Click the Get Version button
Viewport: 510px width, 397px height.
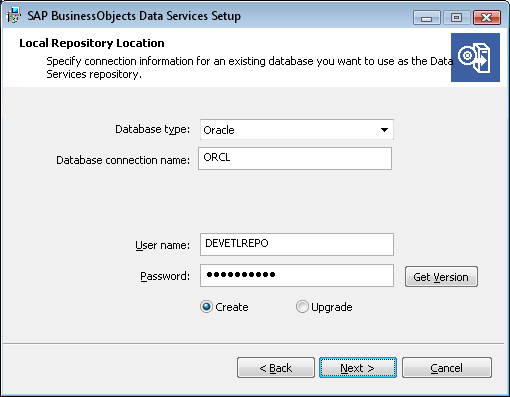coord(441,276)
